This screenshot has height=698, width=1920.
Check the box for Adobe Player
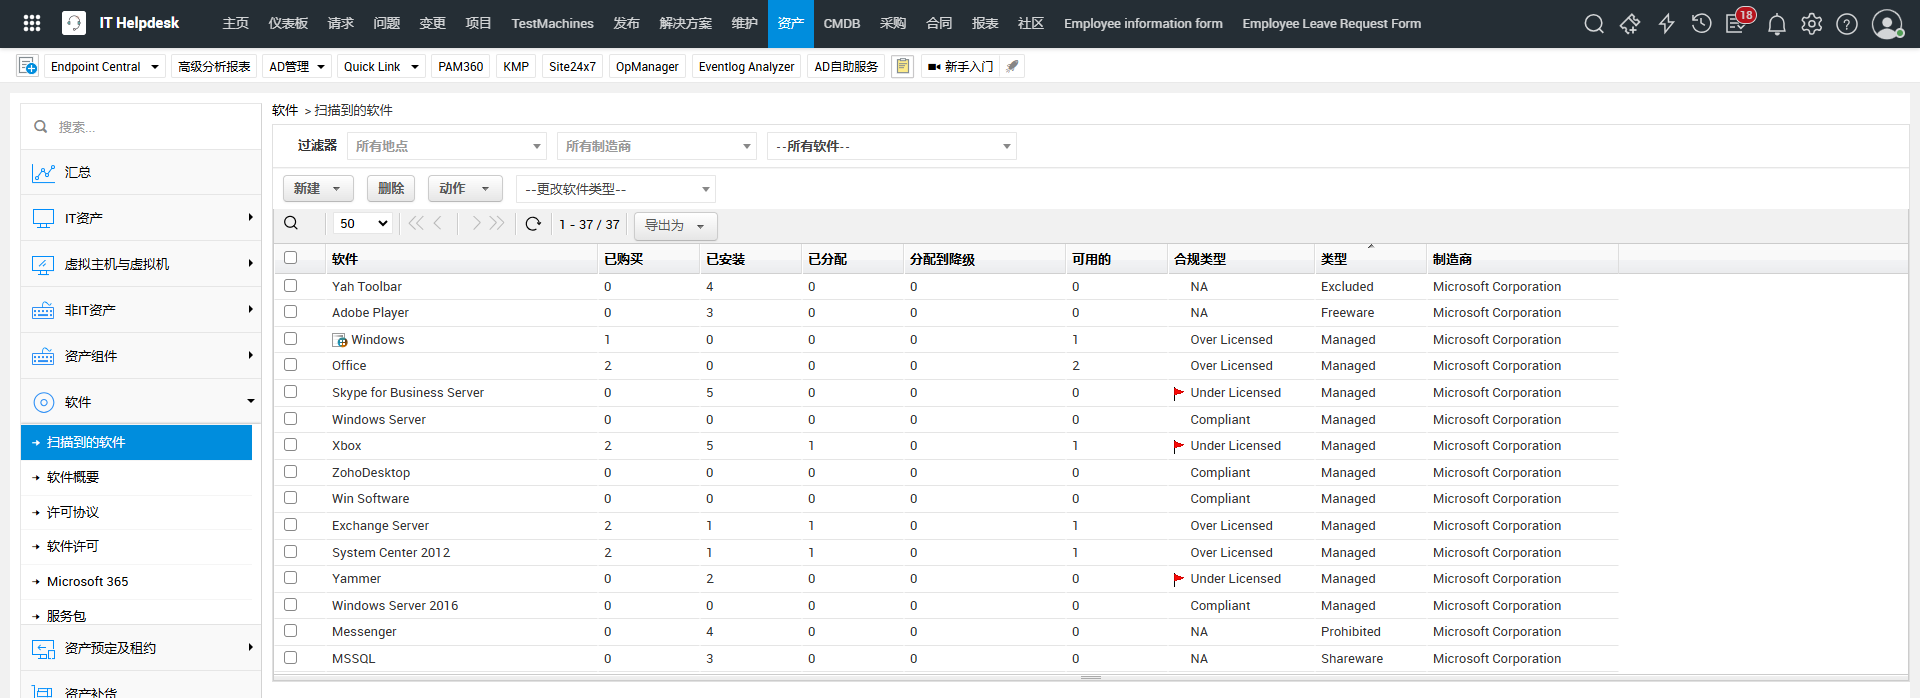click(x=291, y=312)
